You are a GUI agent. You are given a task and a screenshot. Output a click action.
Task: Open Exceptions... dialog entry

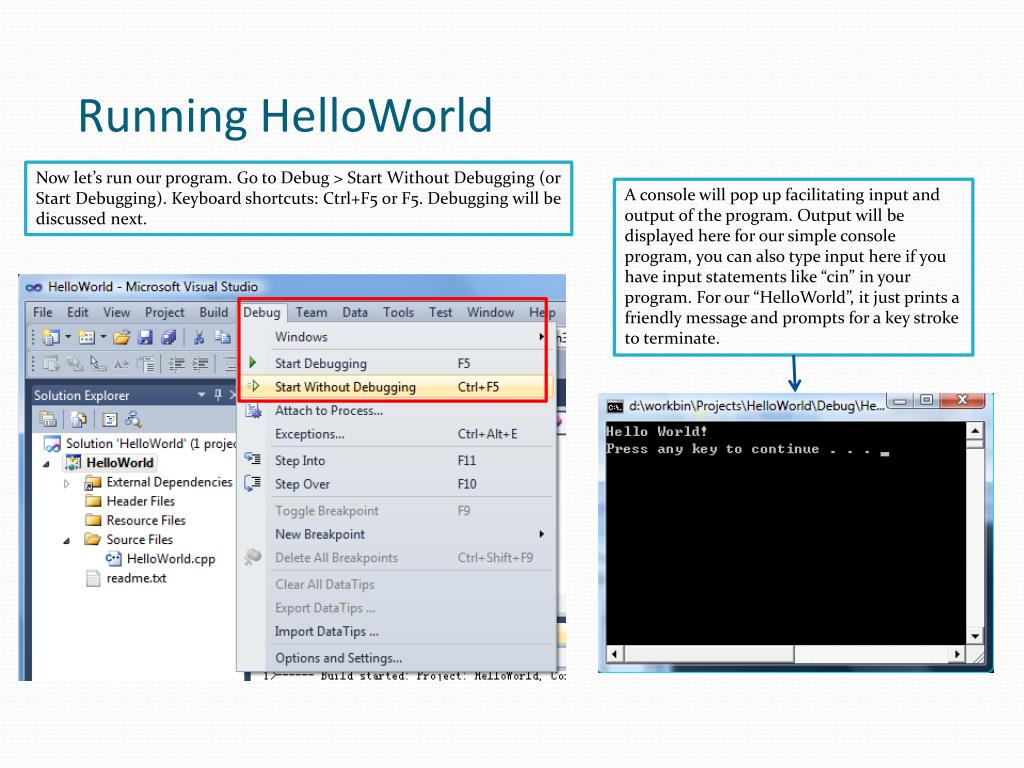point(395,434)
